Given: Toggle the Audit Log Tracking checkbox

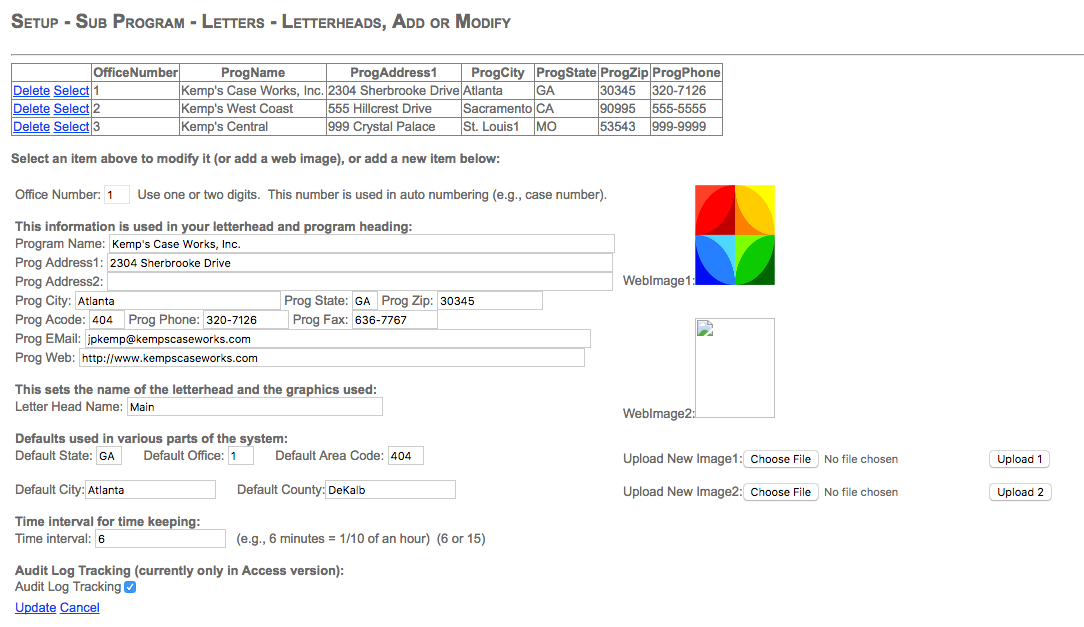Looking at the screenshot, I should coord(130,587).
